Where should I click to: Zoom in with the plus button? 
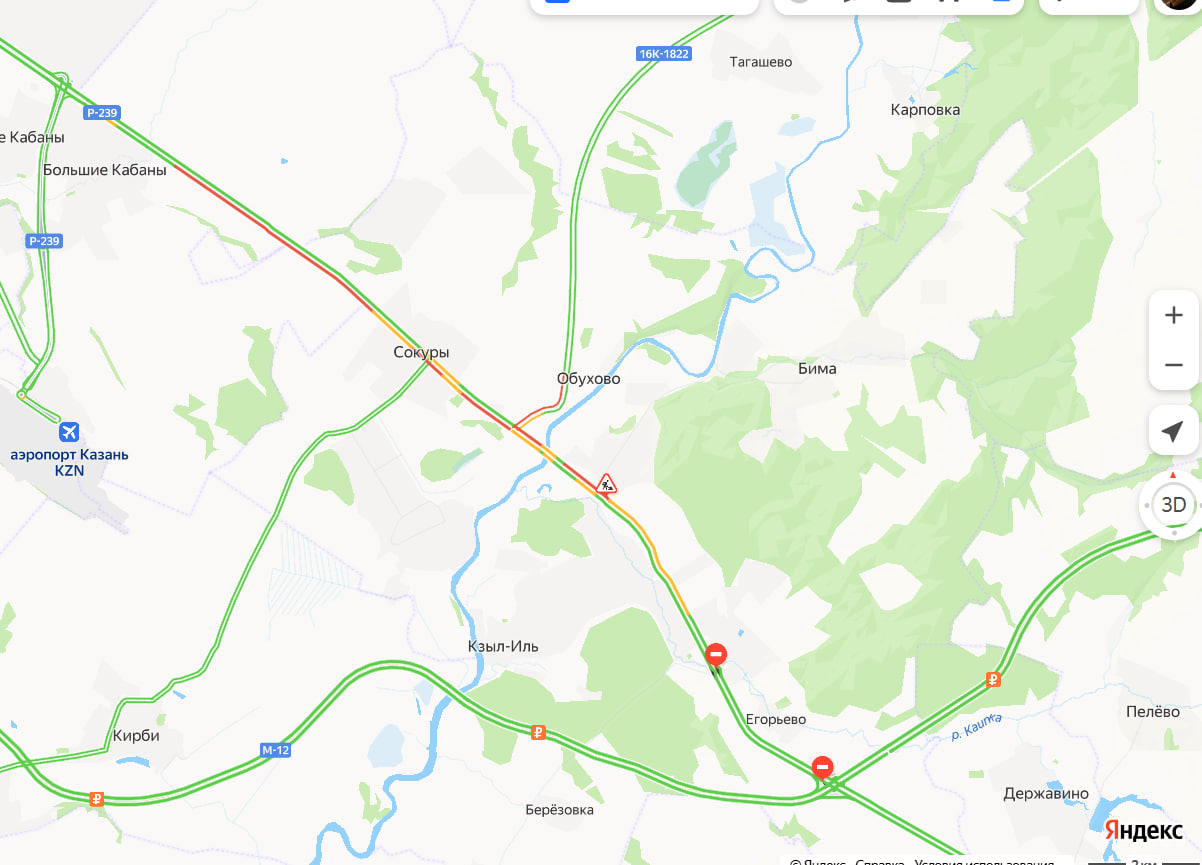[1173, 316]
